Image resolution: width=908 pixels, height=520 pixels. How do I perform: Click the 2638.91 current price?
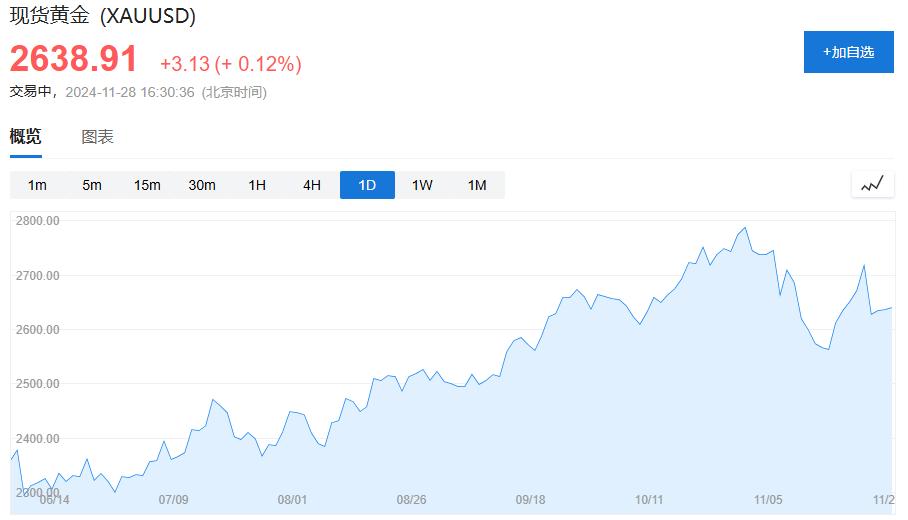click(74, 59)
